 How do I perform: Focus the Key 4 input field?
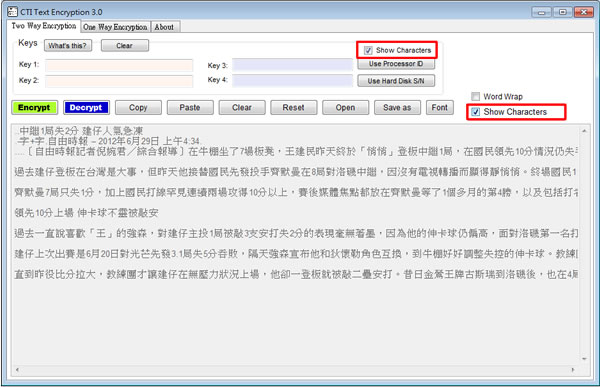pos(292,81)
